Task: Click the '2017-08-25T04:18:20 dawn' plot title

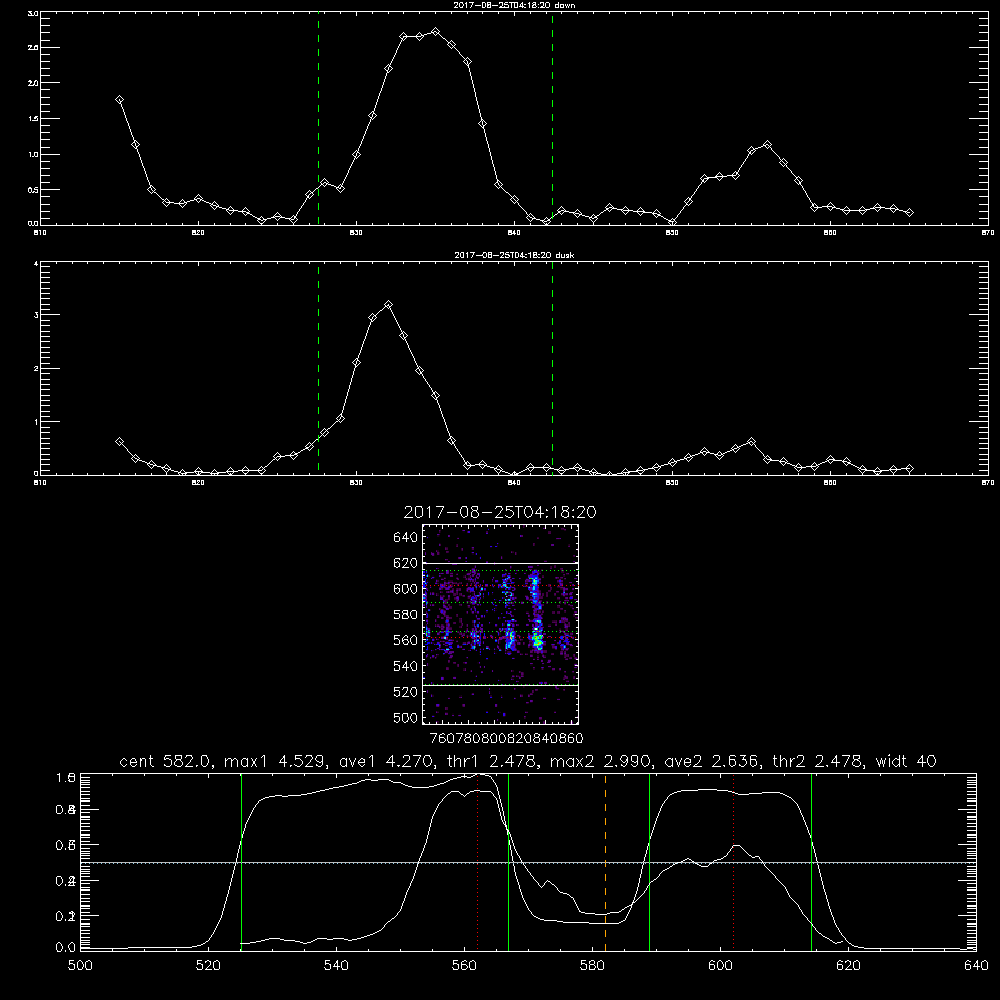Action: [514, 5]
